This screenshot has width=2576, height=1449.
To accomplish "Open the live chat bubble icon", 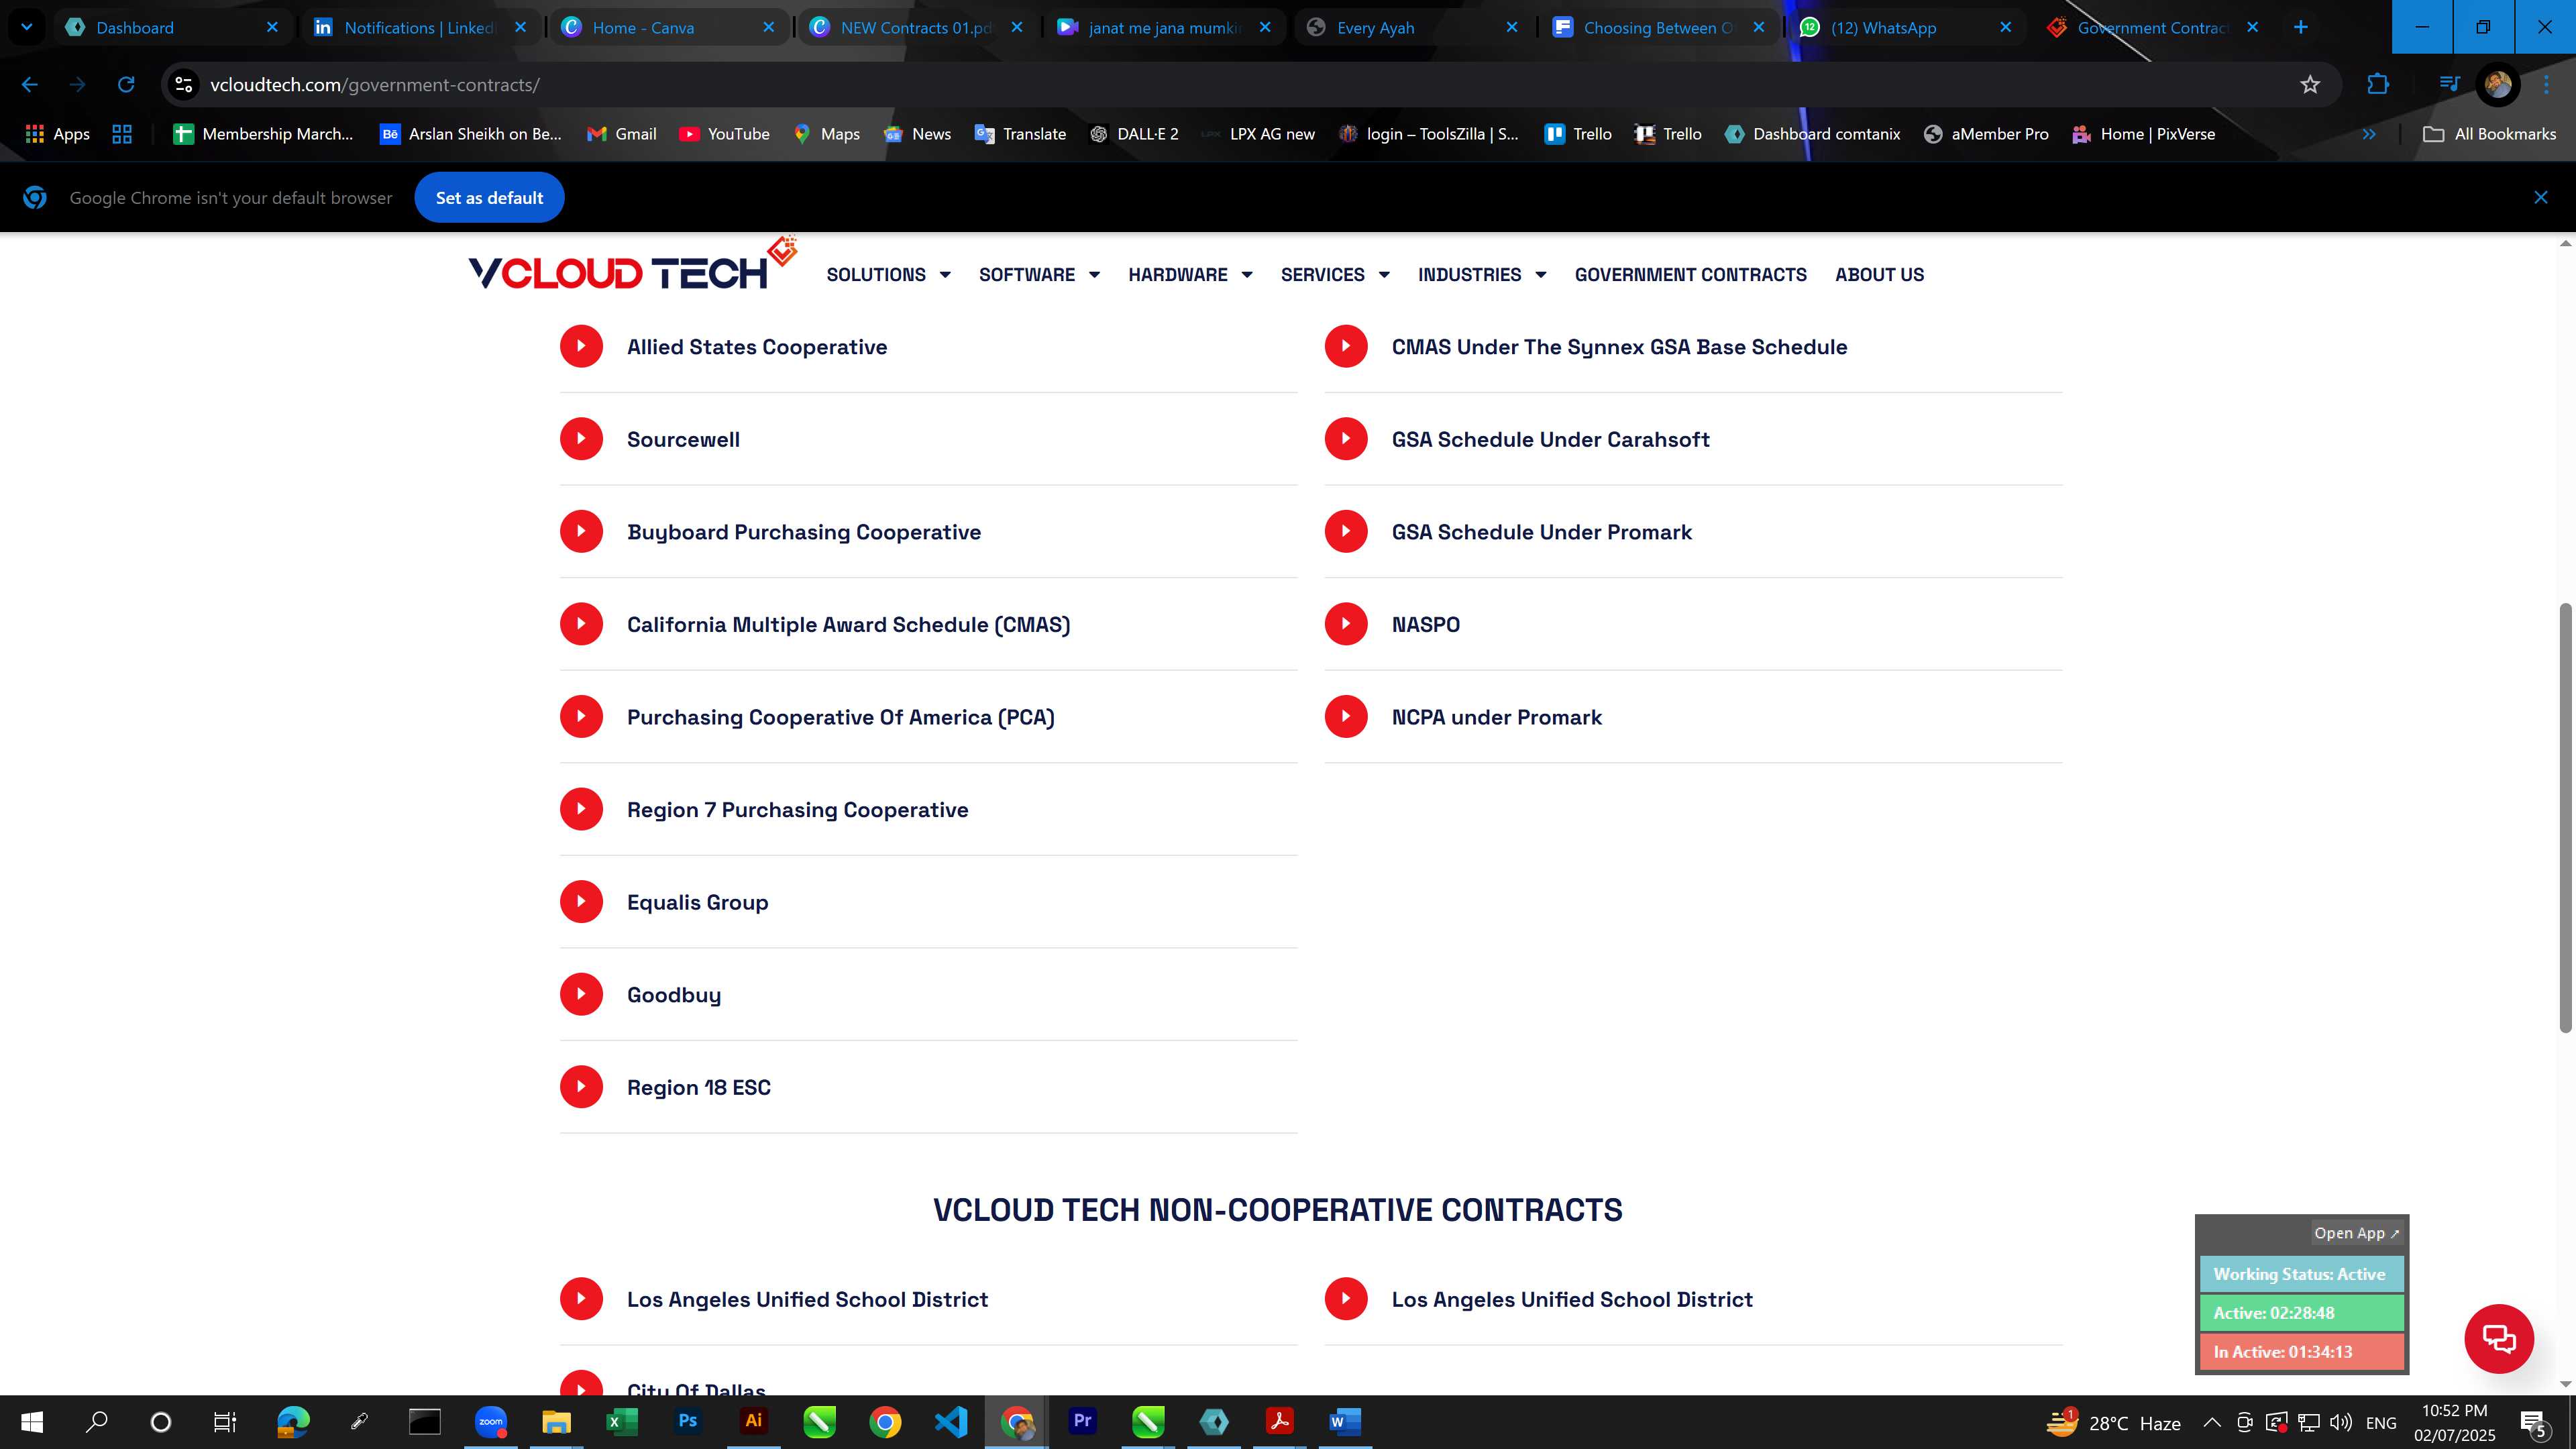I will pyautogui.click(x=2498, y=1338).
